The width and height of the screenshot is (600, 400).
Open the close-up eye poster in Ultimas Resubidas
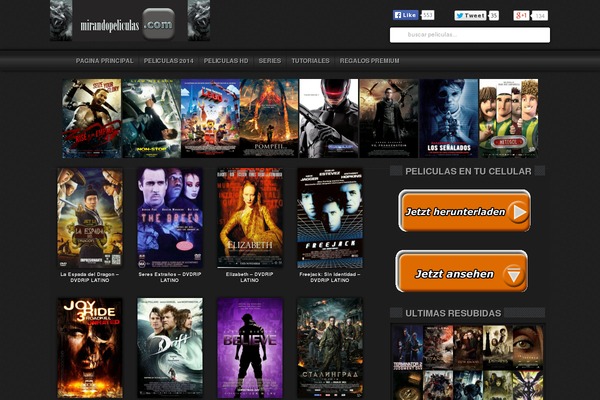coord(528,347)
